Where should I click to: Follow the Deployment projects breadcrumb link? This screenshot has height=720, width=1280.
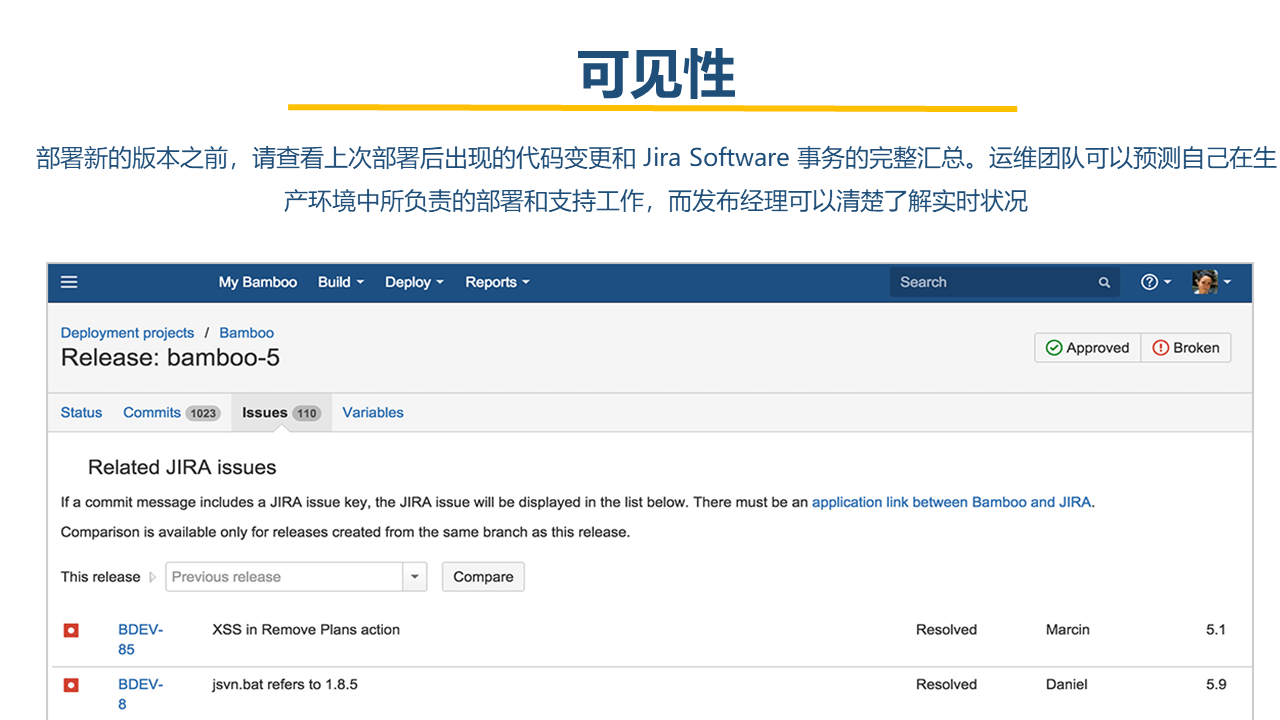pos(127,333)
